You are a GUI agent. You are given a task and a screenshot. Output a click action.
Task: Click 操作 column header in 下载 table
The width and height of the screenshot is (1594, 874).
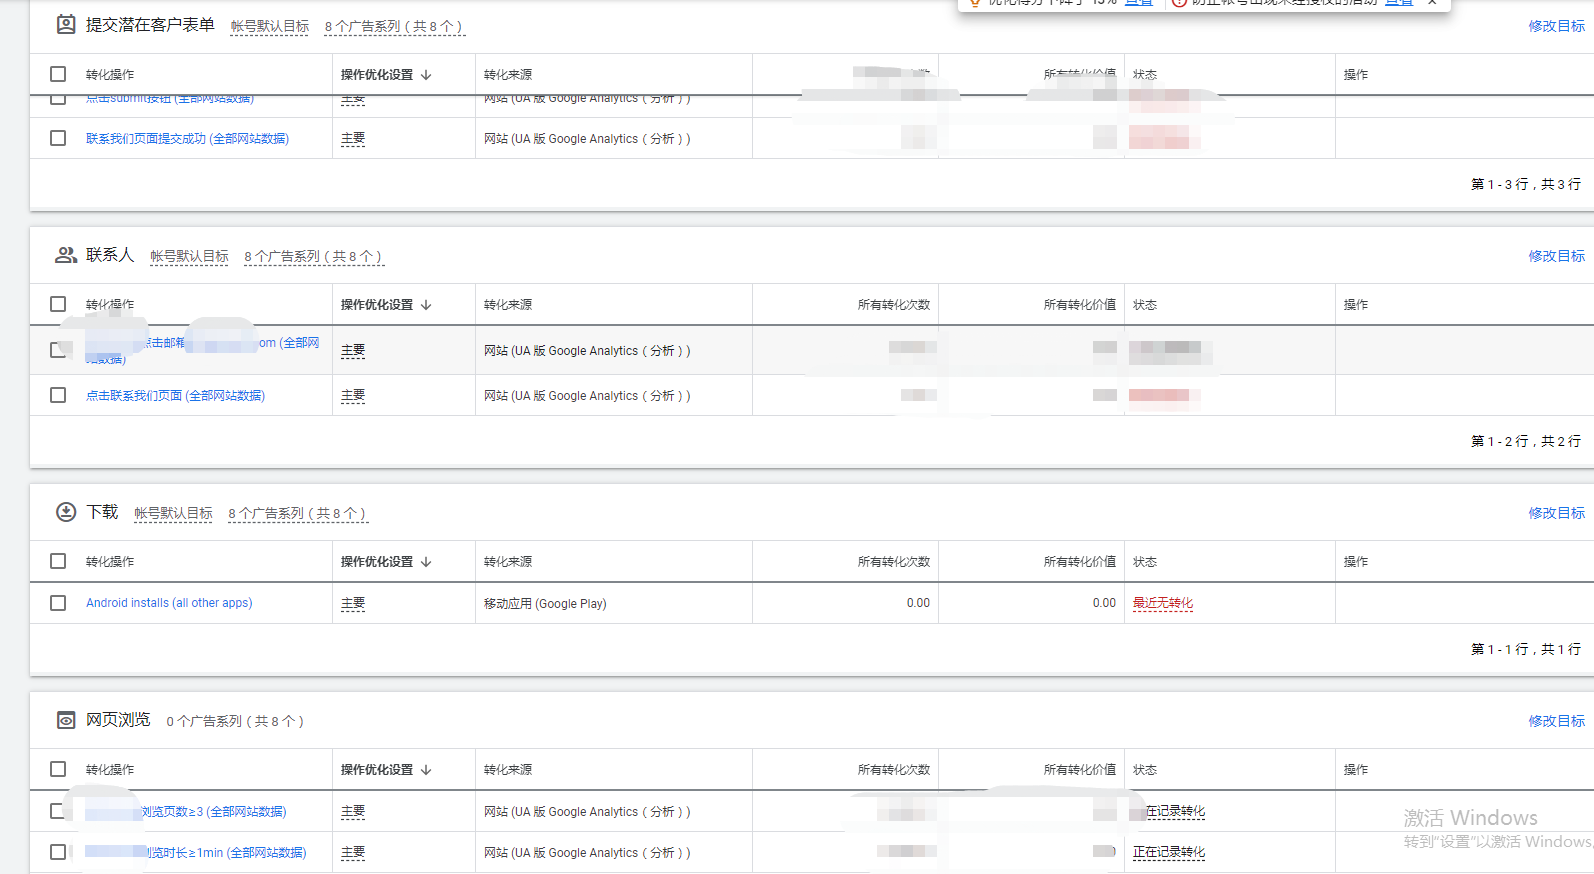point(1356,562)
